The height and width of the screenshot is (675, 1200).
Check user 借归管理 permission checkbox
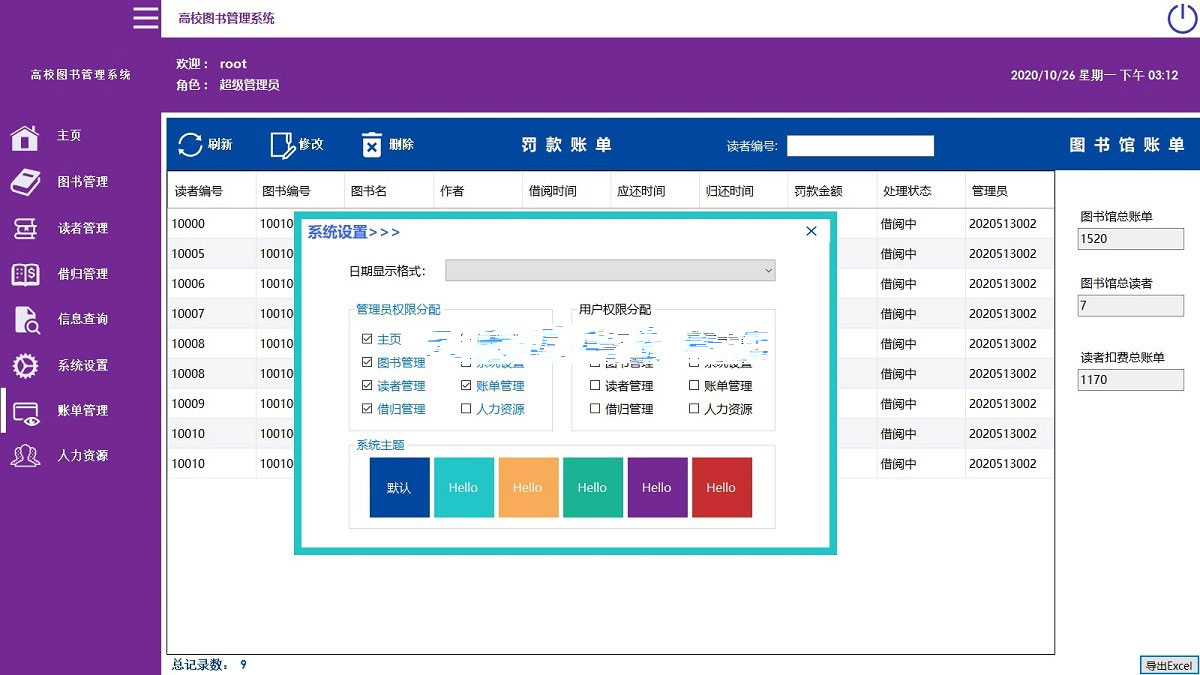point(595,409)
